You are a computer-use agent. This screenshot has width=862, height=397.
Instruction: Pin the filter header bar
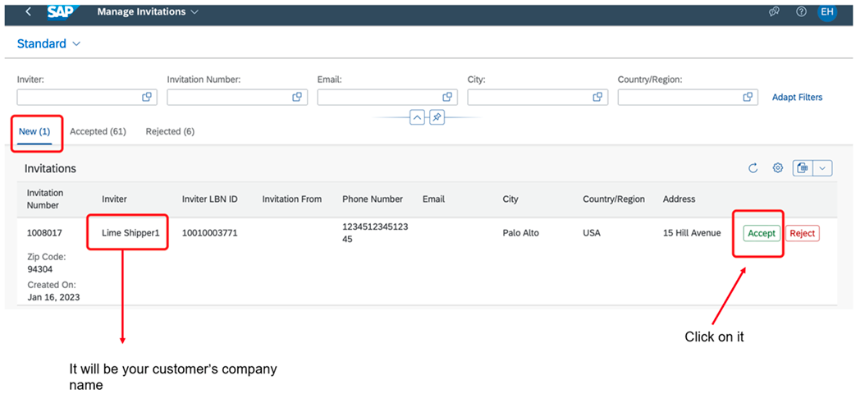[x=436, y=117]
